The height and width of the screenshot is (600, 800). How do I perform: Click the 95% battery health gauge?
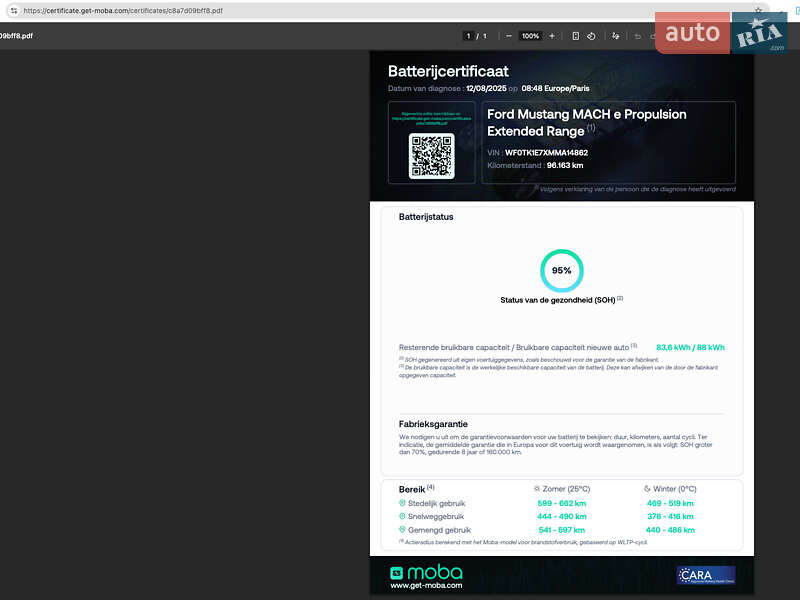point(562,271)
